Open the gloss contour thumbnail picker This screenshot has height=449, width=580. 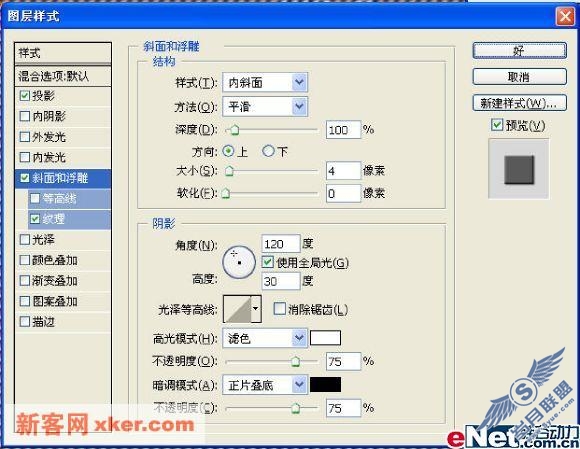click(237, 309)
